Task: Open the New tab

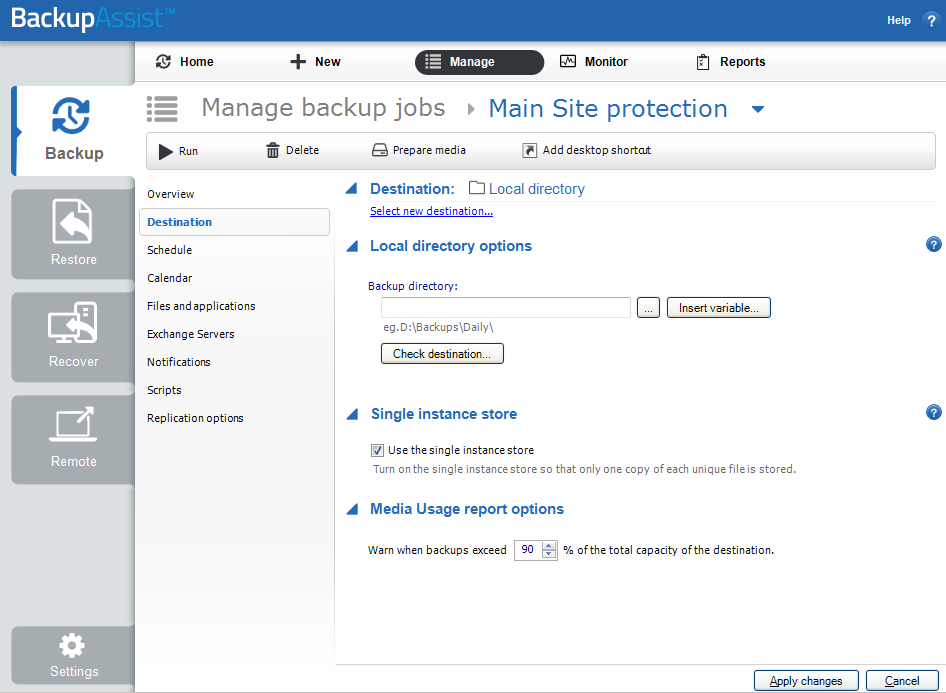Action: pos(315,62)
